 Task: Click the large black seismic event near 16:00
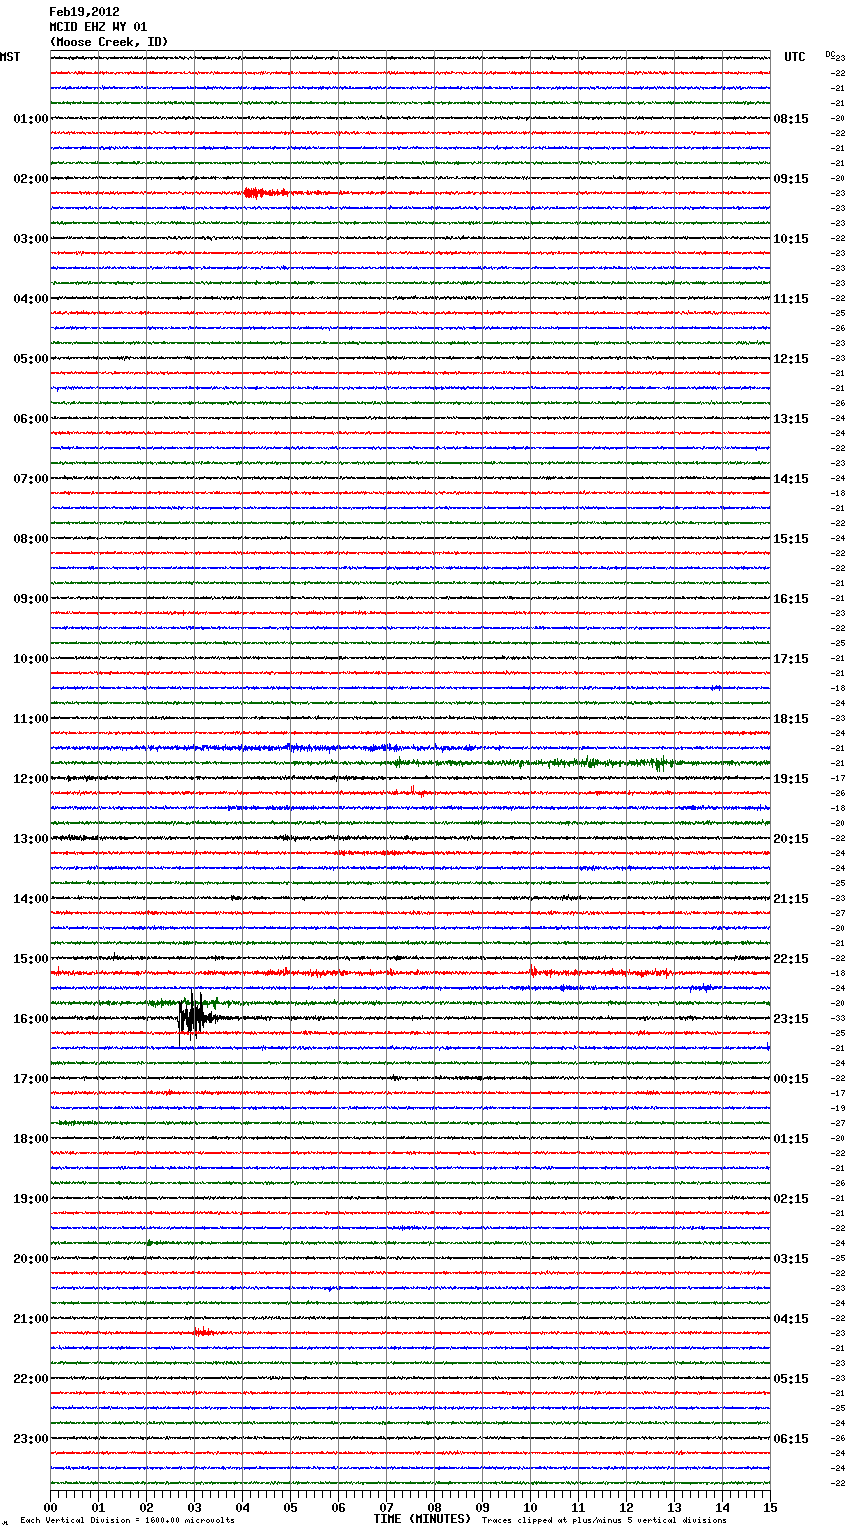tap(195, 1018)
